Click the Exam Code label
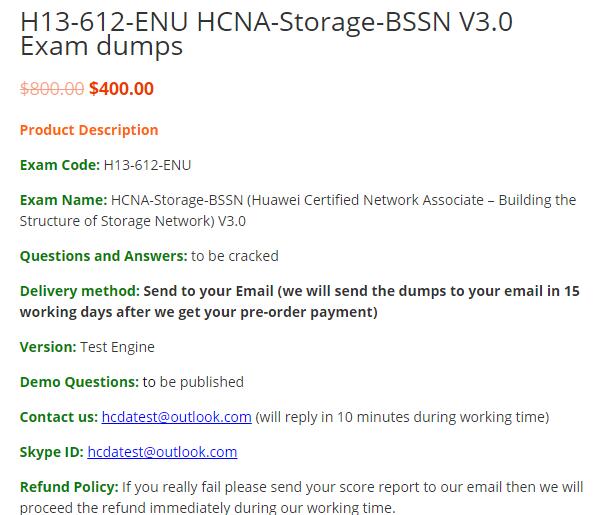Image resolution: width=597 pixels, height=515 pixels. [x=60, y=165]
